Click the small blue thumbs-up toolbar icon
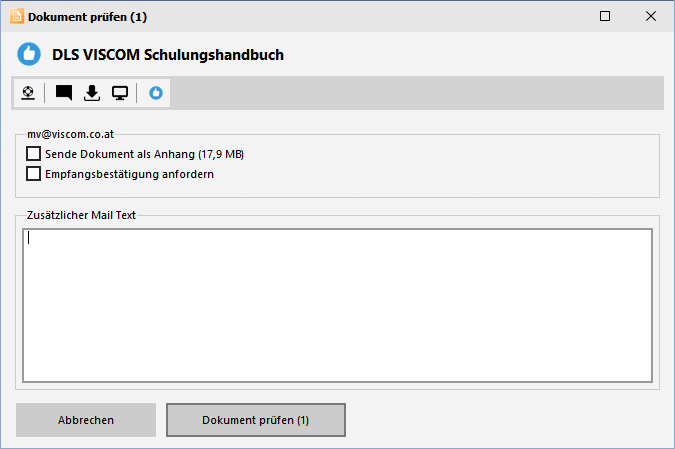The width and height of the screenshot is (675, 449). coord(156,93)
